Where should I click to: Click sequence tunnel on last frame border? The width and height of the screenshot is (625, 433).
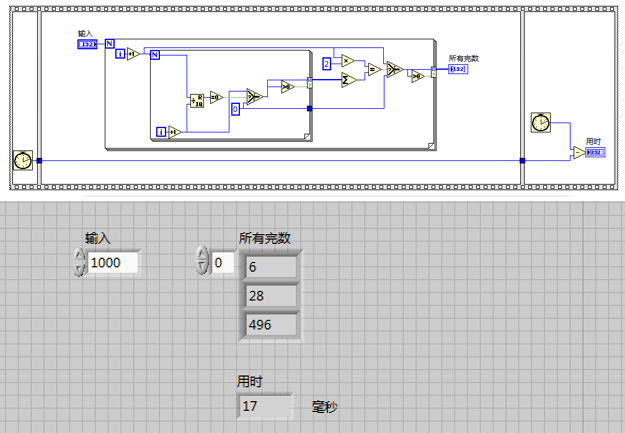[x=522, y=161]
